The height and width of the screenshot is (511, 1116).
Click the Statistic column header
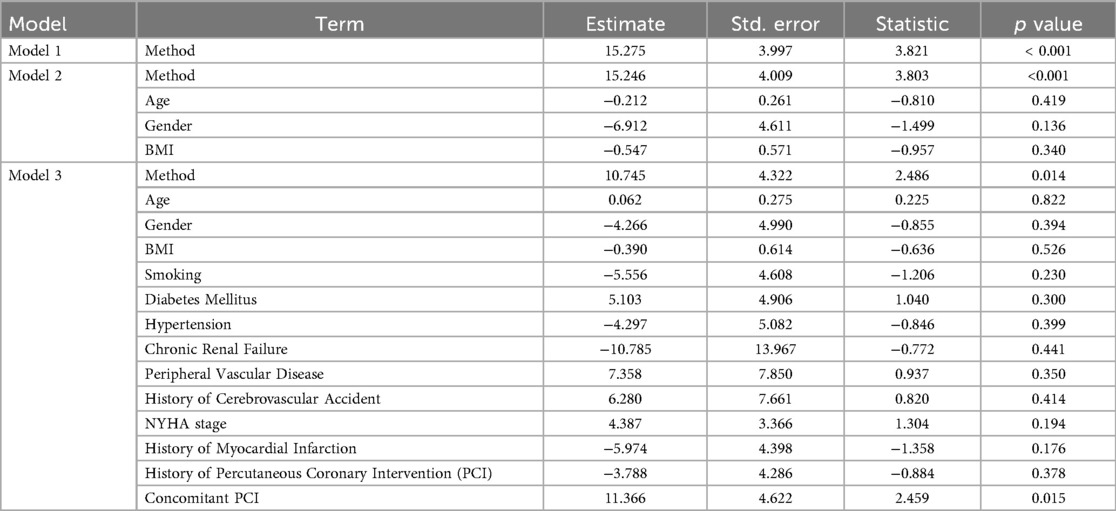pyautogui.click(x=913, y=24)
